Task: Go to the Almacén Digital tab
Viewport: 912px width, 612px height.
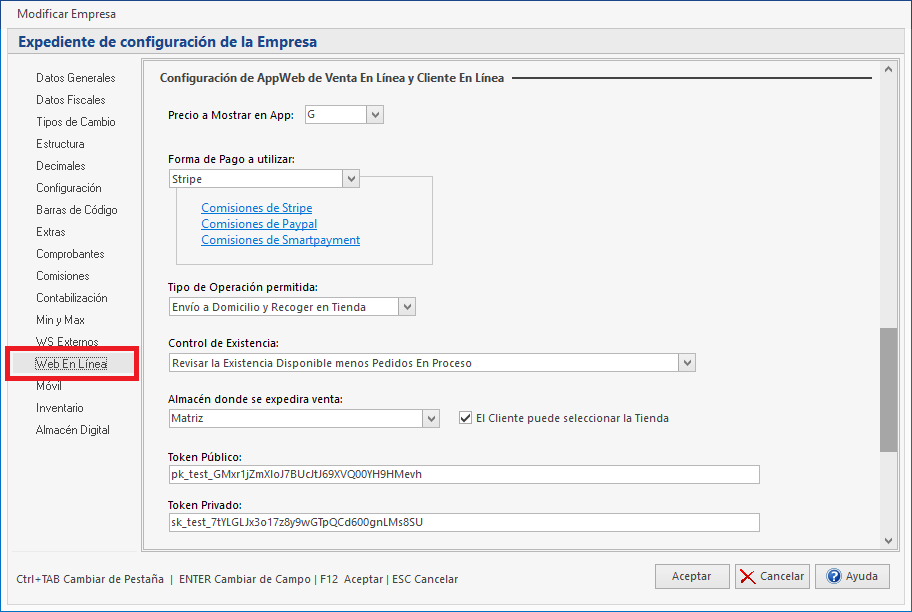Action: point(72,430)
